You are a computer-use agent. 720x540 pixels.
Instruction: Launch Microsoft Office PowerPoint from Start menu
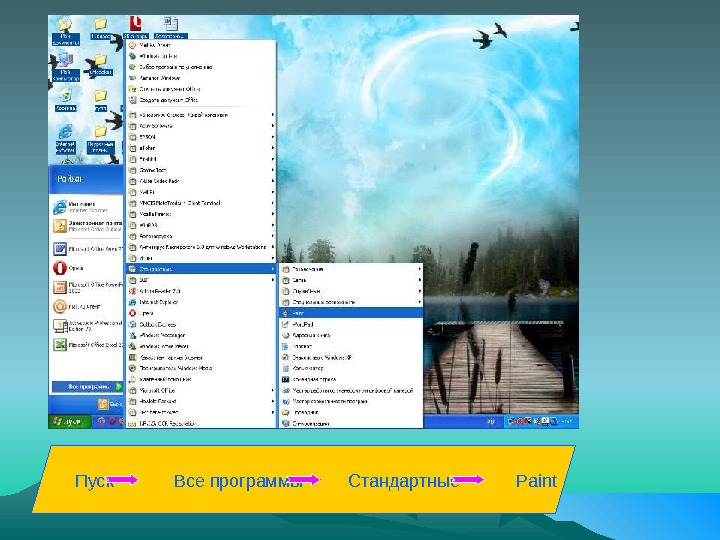[87, 287]
